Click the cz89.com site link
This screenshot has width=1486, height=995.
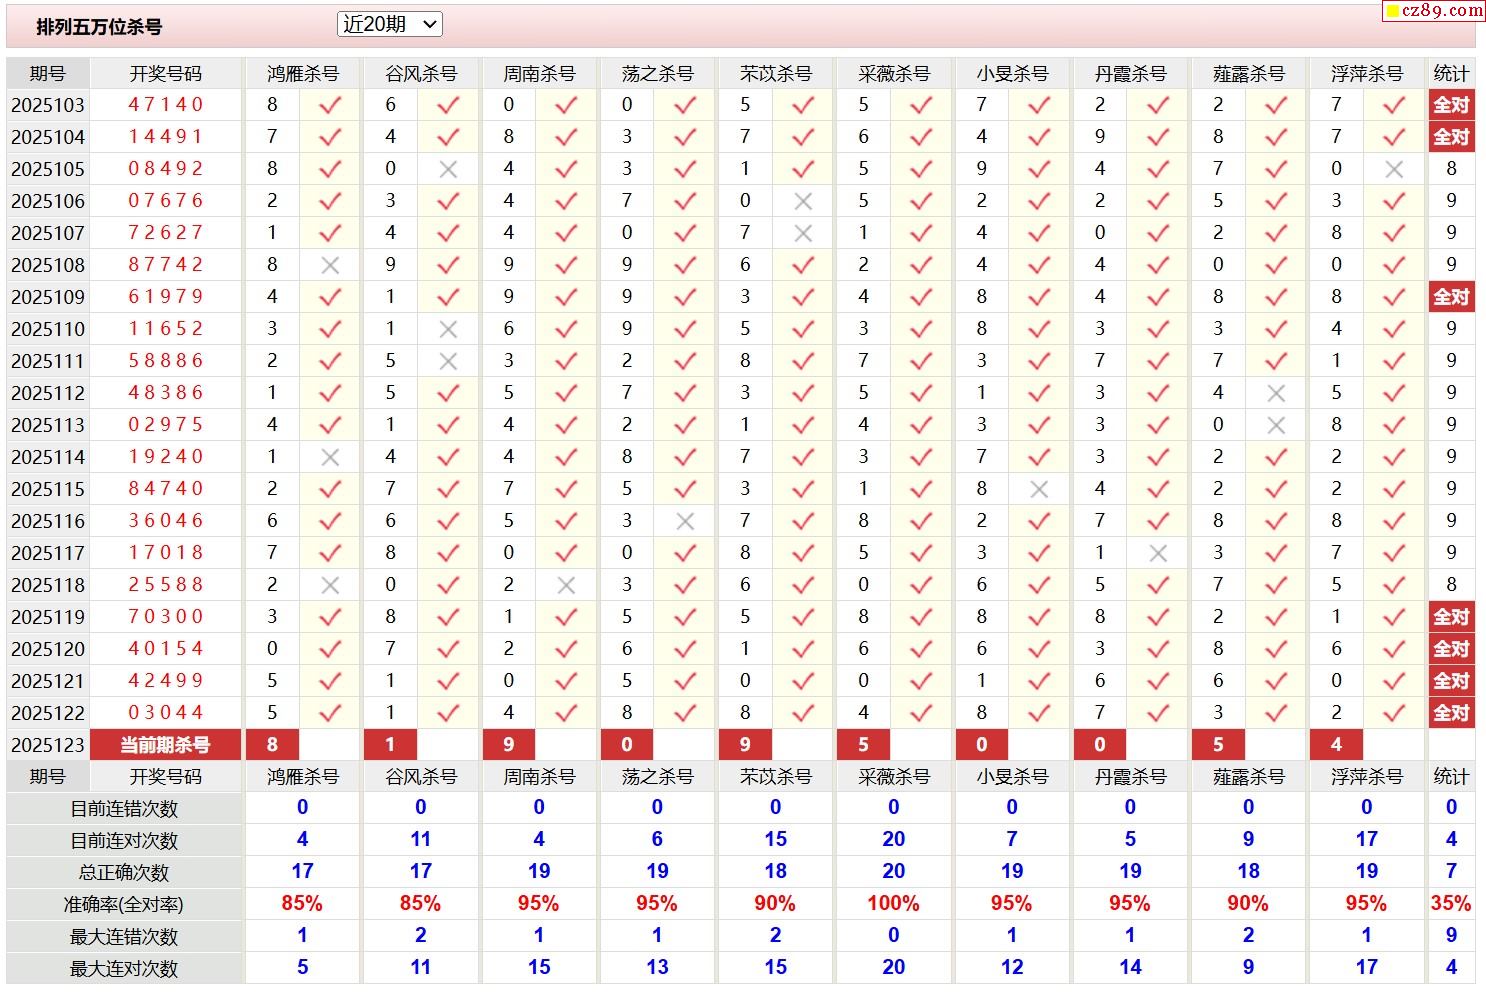pyautogui.click(x=1434, y=11)
